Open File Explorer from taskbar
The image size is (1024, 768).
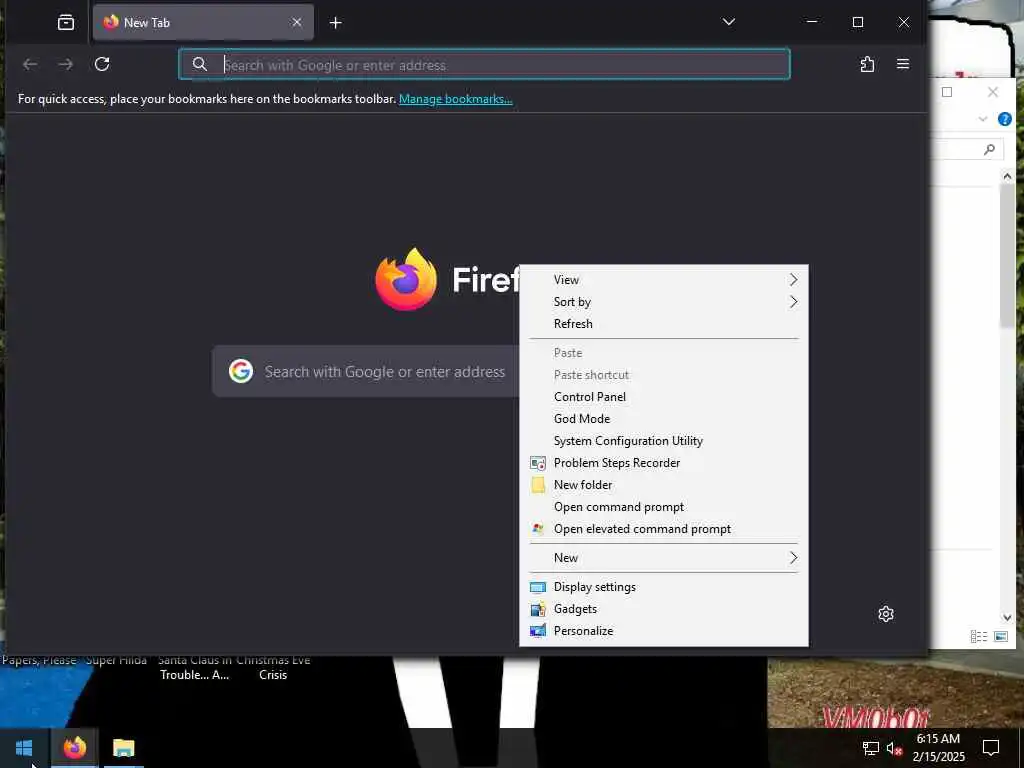pos(123,748)
